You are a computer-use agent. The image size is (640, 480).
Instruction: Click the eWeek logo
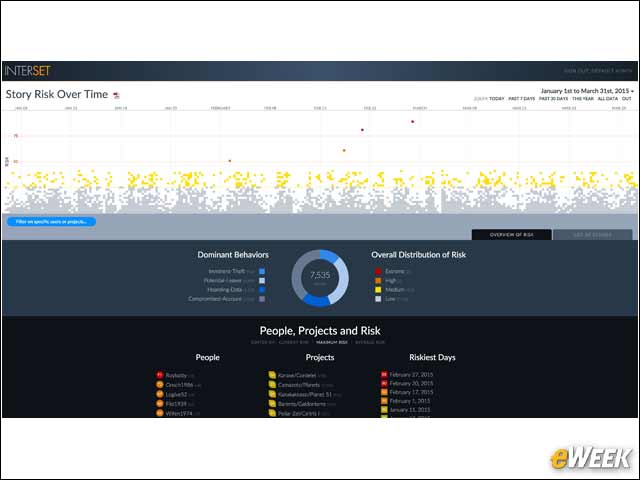(x=590, y=458)
